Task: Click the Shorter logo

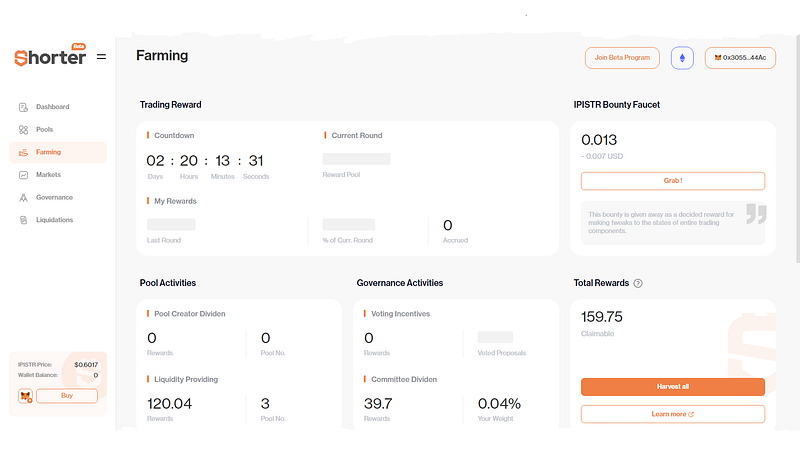Action: (50, 56)
